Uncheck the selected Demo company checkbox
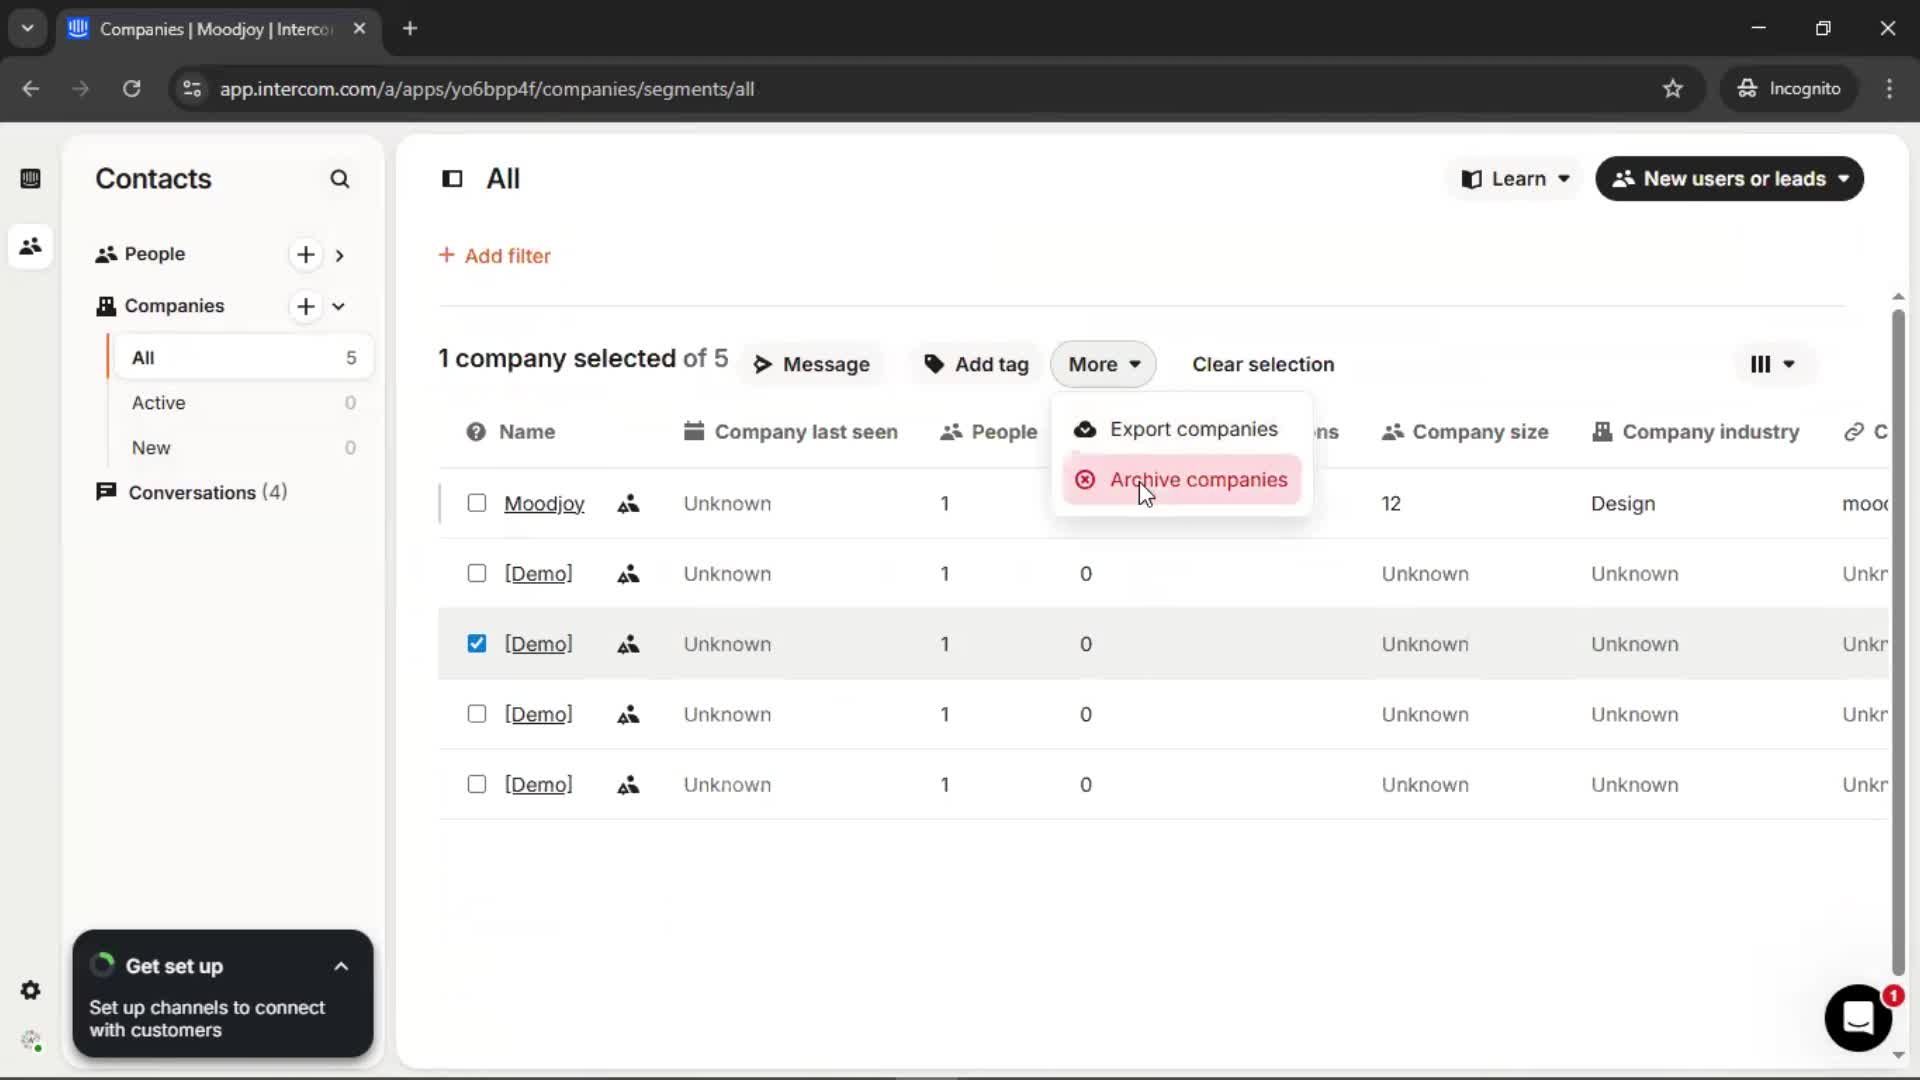 tap(477, 644)
